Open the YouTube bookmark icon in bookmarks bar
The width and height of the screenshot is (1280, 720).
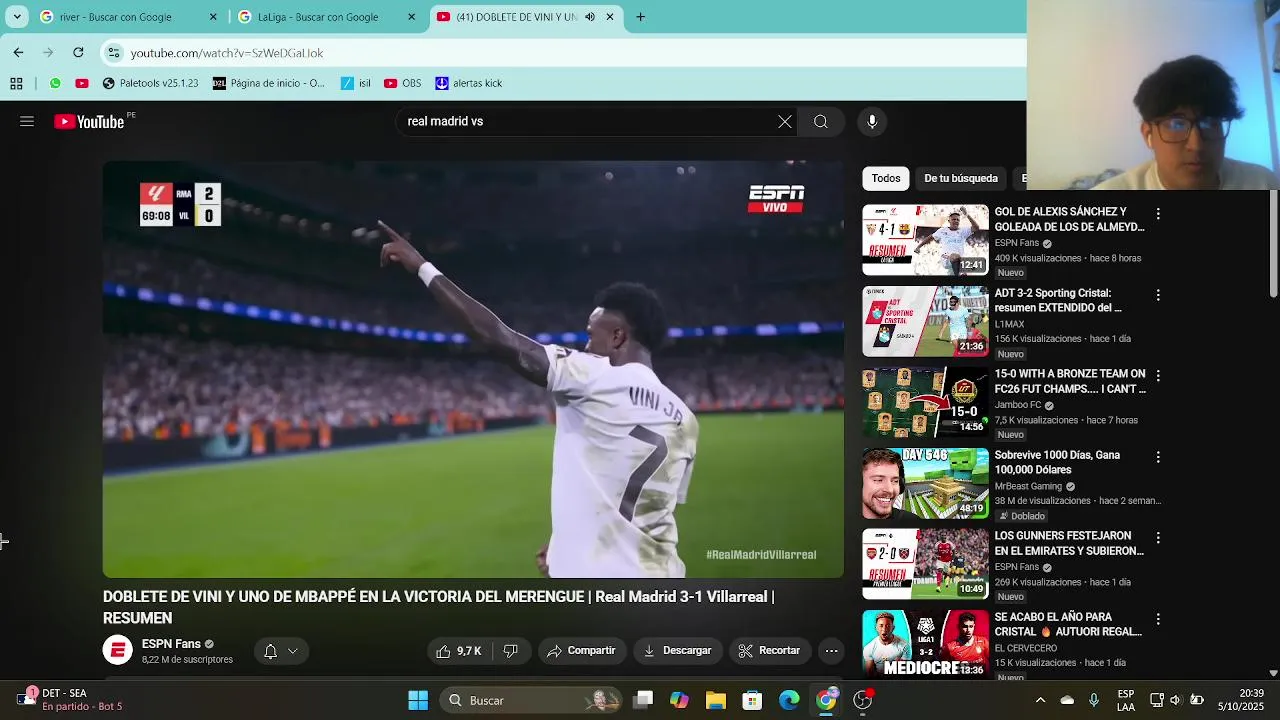click(82, 84)
